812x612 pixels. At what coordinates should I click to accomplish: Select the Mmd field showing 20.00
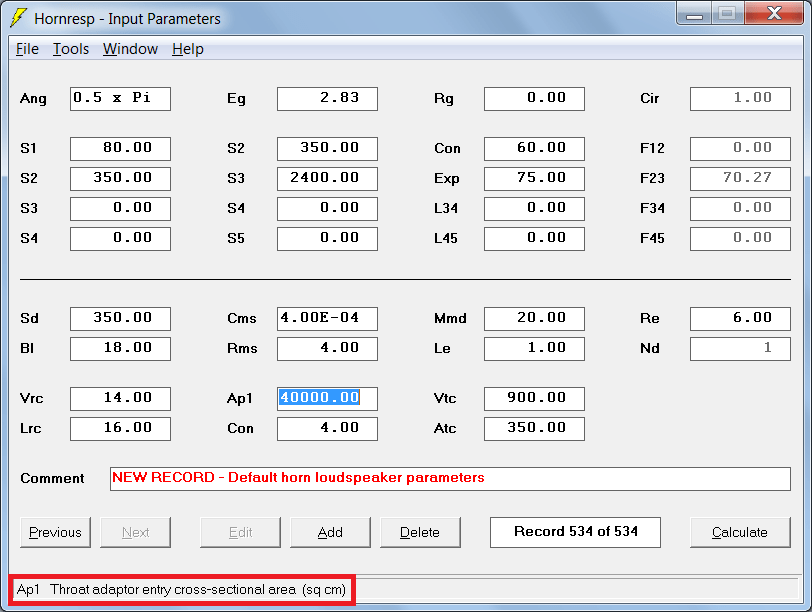click(x=534, y=319)
